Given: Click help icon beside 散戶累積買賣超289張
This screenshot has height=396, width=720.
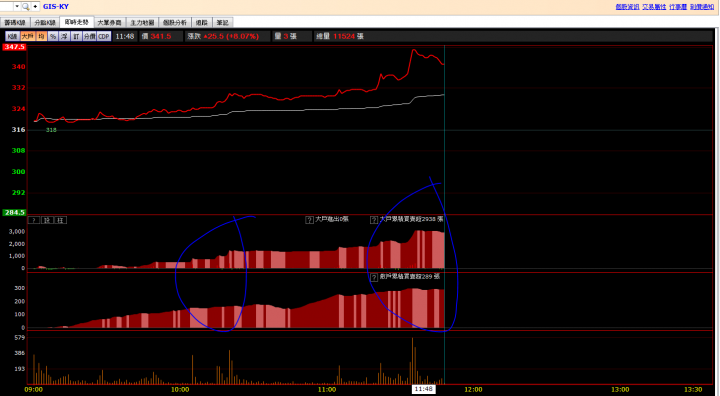Looking at the screenshot, I should [x=374, y=277].
